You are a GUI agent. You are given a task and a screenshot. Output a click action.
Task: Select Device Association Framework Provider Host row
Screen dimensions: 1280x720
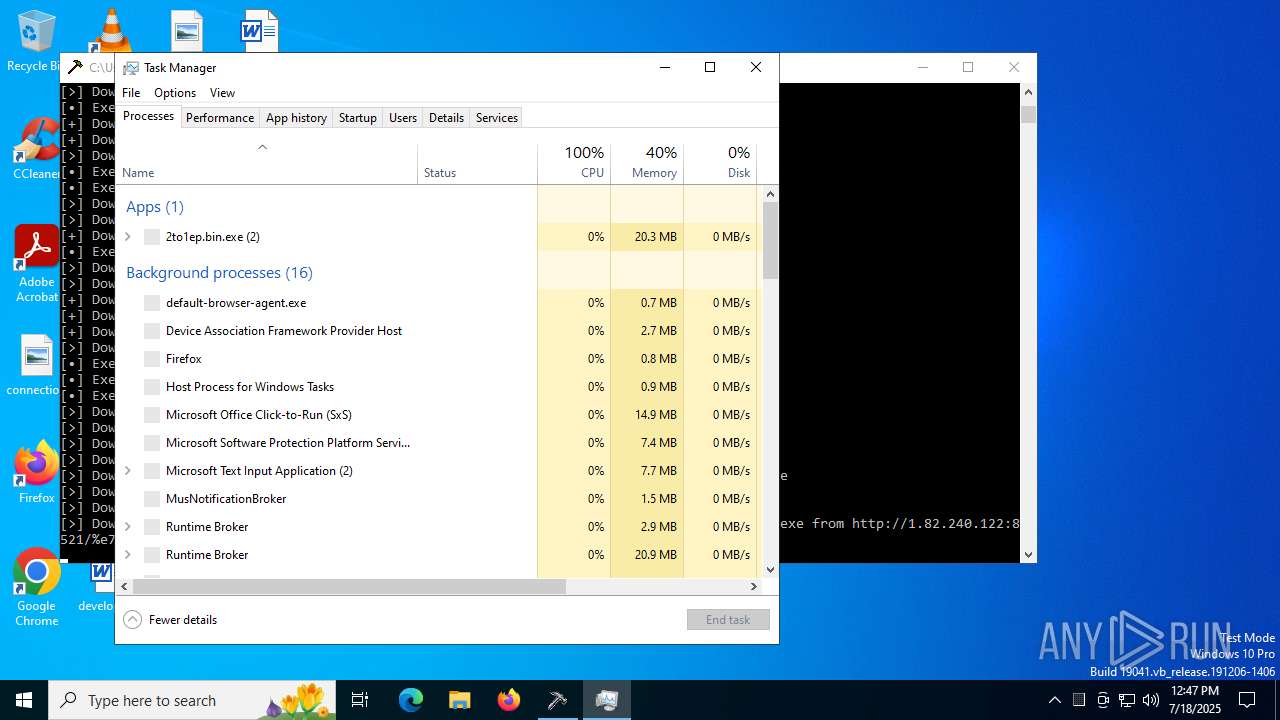438,331
